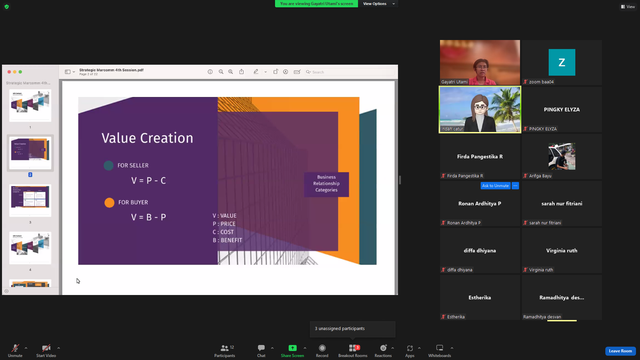
Task: Select diffa dhiyana participant tile
Action: click(x=480, y=251)
